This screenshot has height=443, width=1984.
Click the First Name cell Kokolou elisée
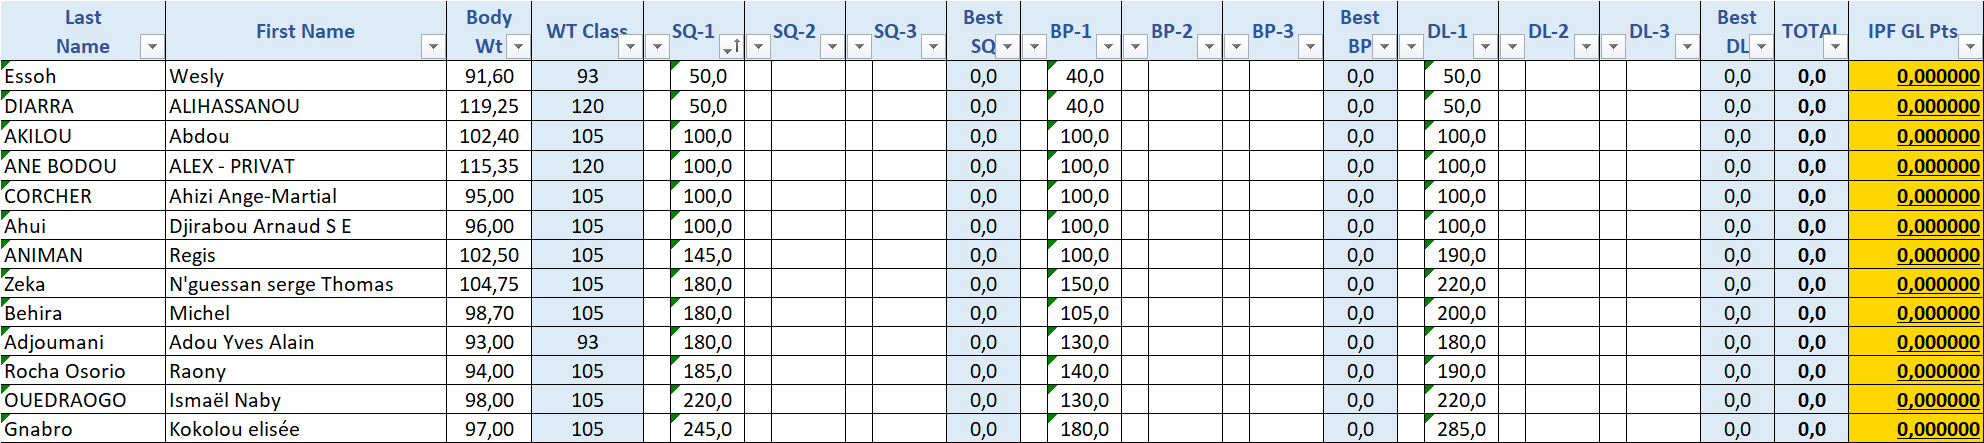point(307,429)
